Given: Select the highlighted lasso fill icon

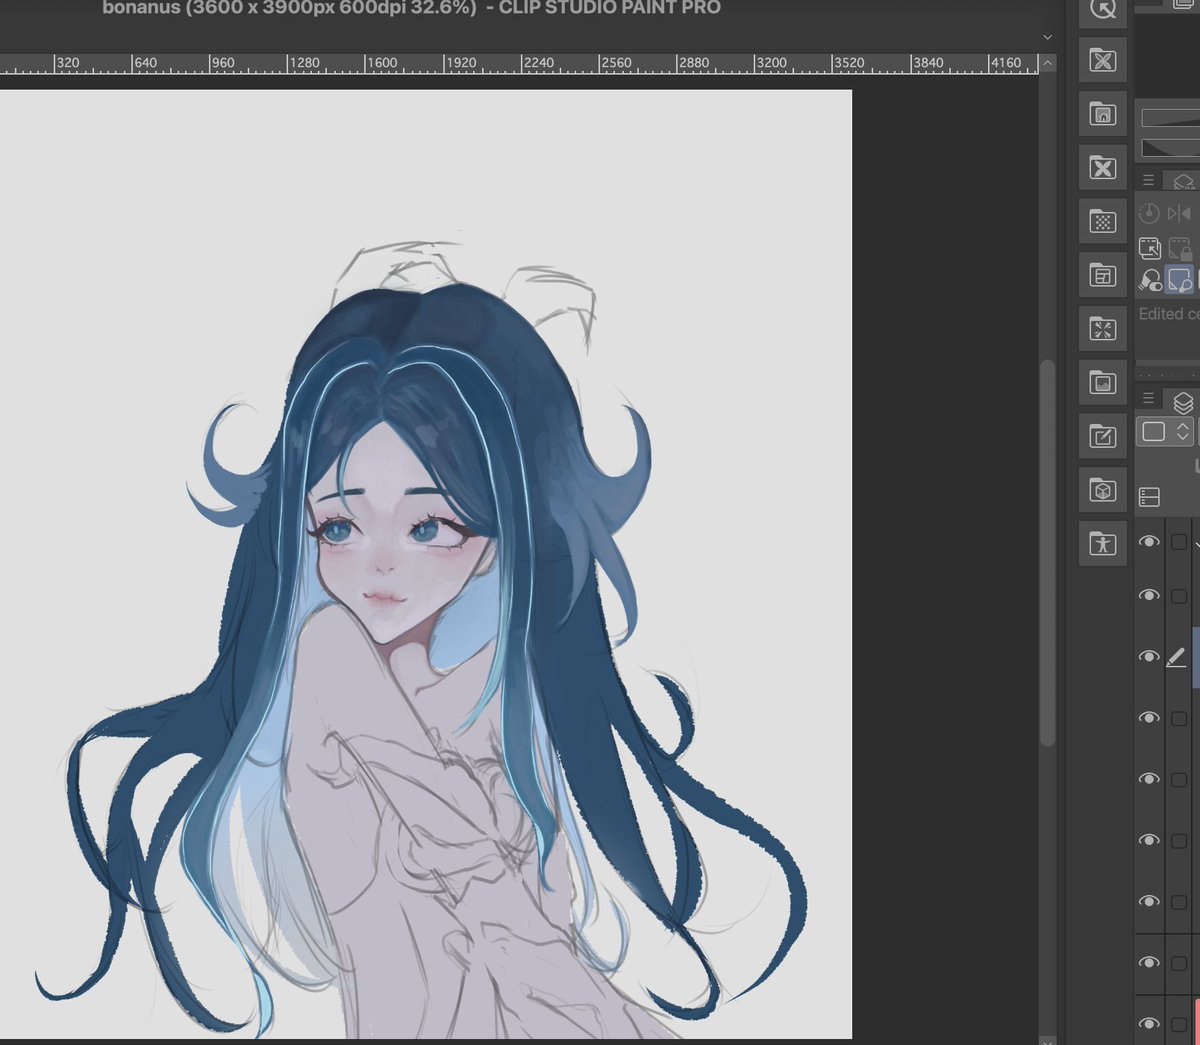Looking at the screenshot, I should 1180,281.
